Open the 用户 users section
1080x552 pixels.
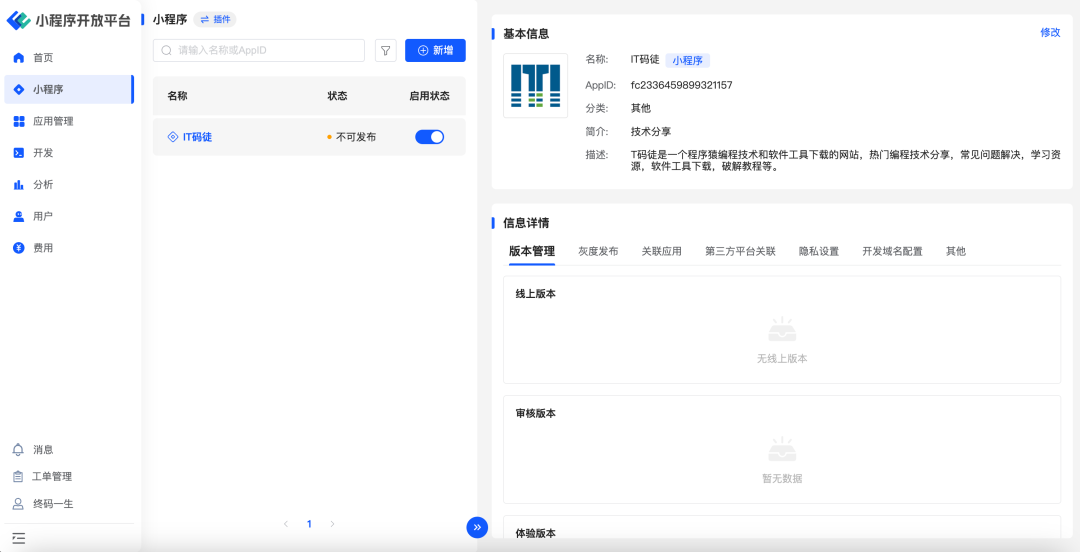click(x=42, y=216)
